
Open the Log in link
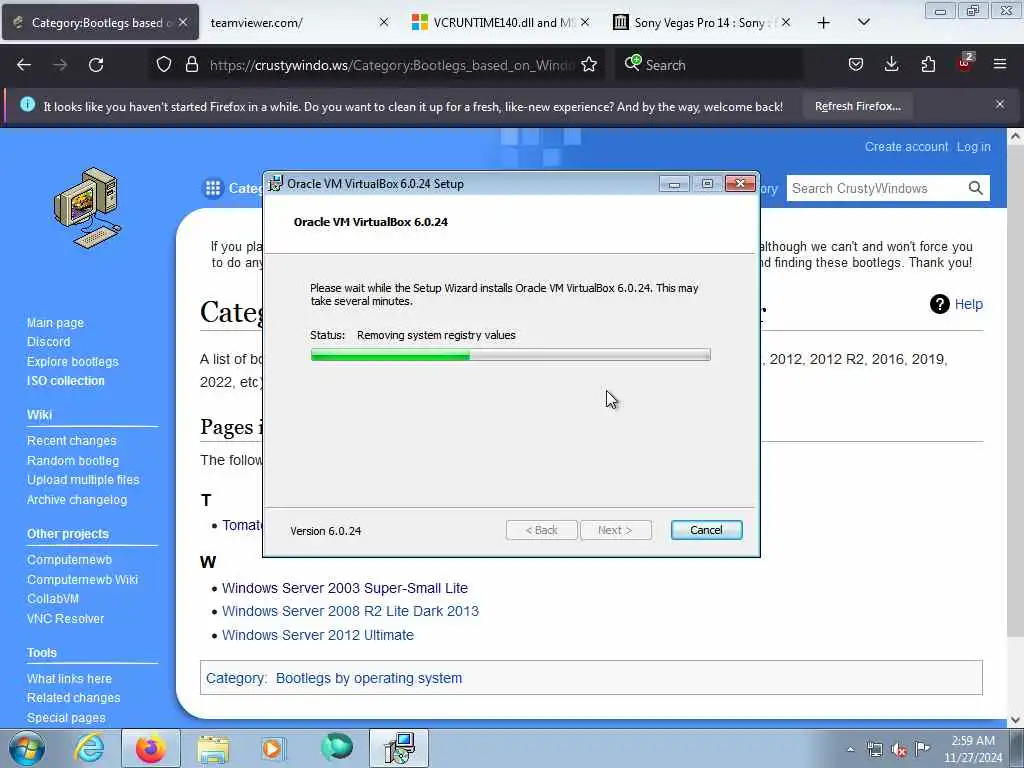pyautogui.click(x=974, y=147)
